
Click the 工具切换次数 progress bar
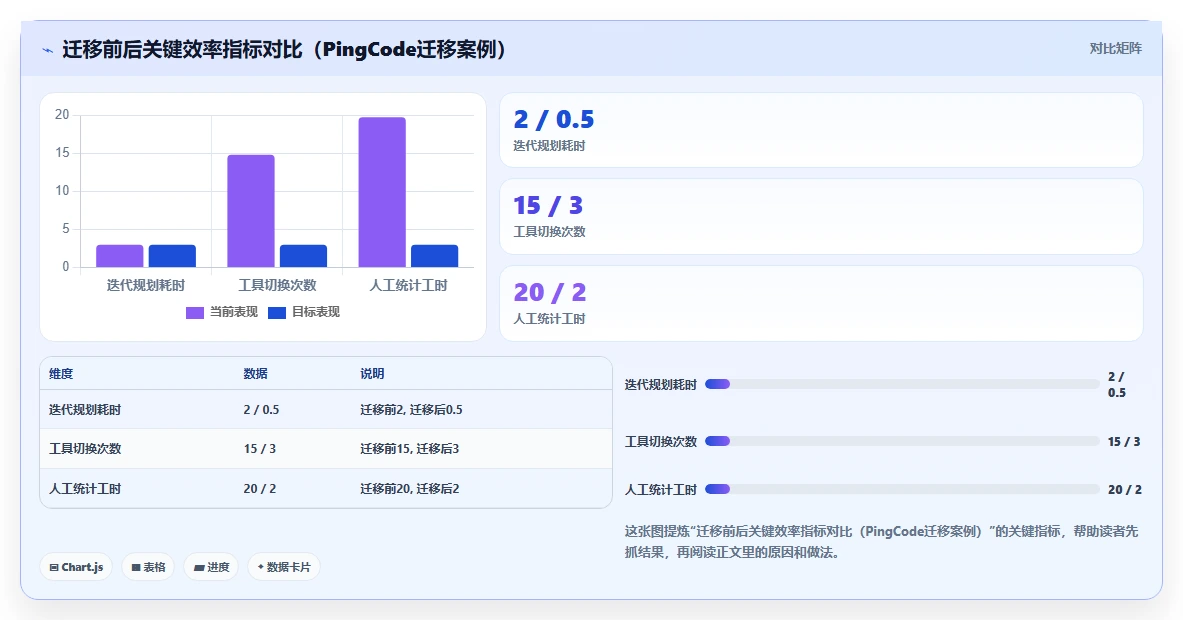click(902, 441)
